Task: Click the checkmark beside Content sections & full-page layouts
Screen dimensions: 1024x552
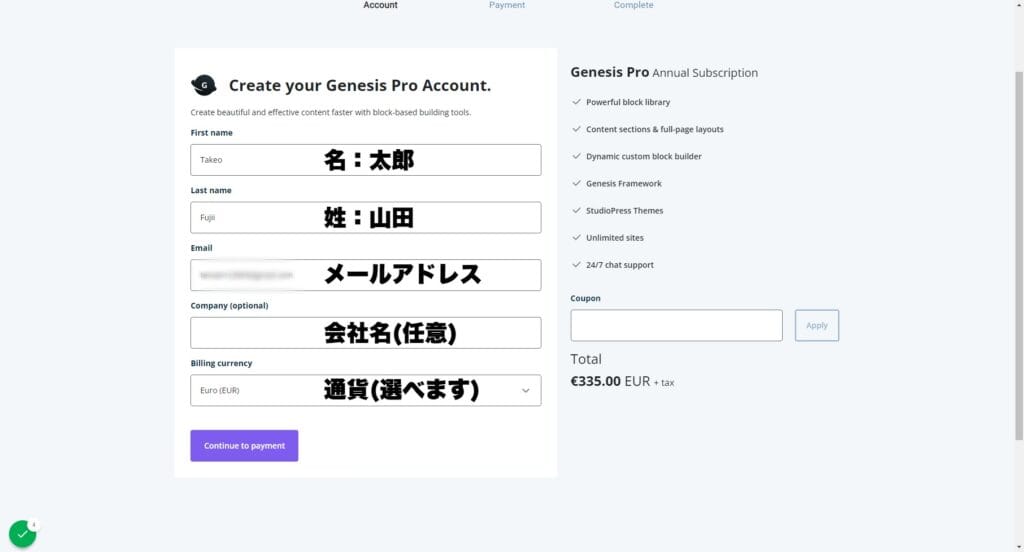Action: coord(576,129)
